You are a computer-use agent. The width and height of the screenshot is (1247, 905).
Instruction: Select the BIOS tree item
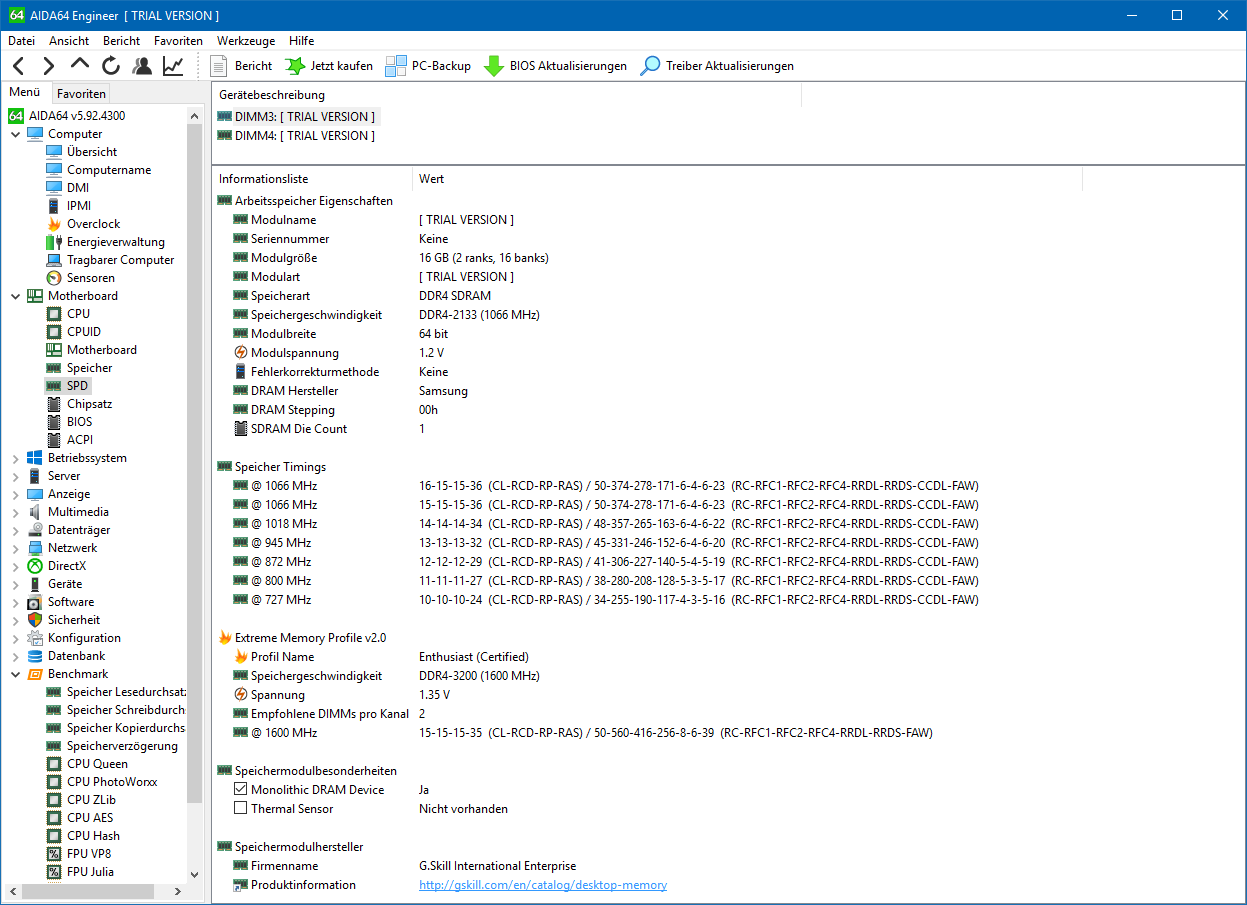[x=80, y=422]
